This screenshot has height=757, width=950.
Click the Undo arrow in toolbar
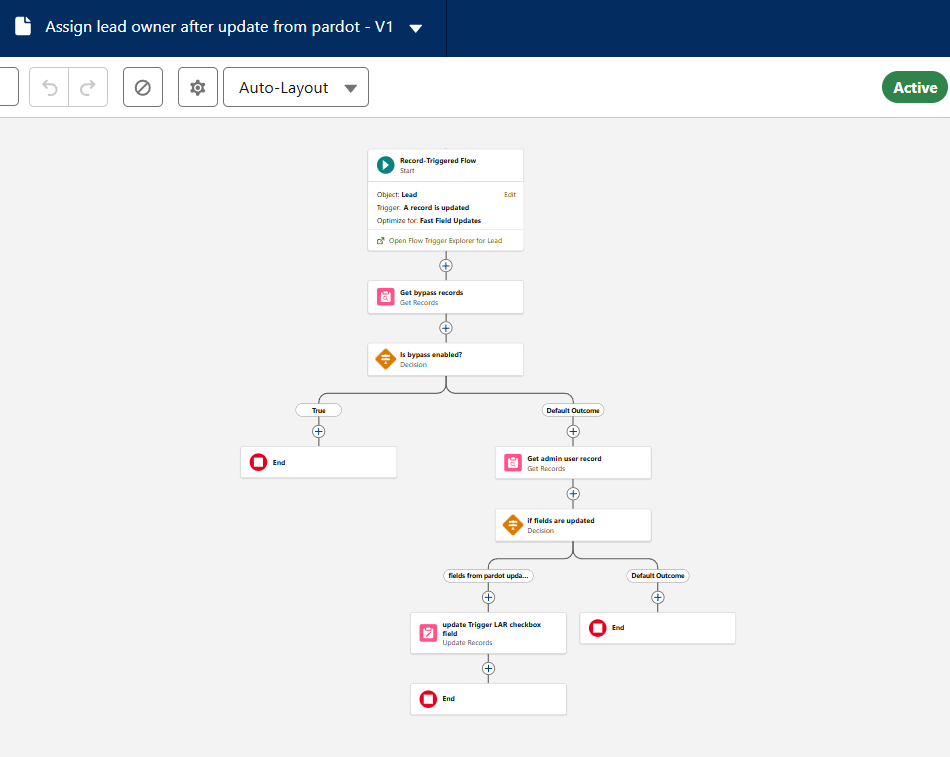click(49, 87)
